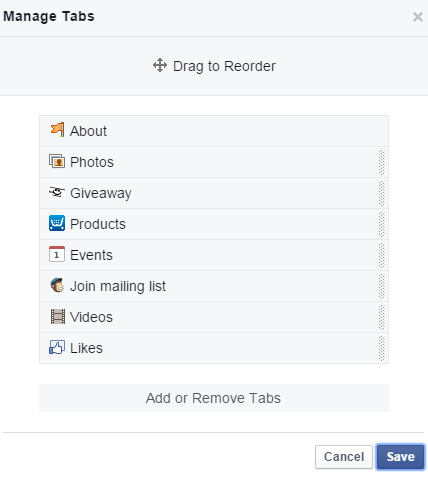Grab the Giveaway row drag handle
The width and height of the screenshot is (428, 480).
(x=382, y=193)
